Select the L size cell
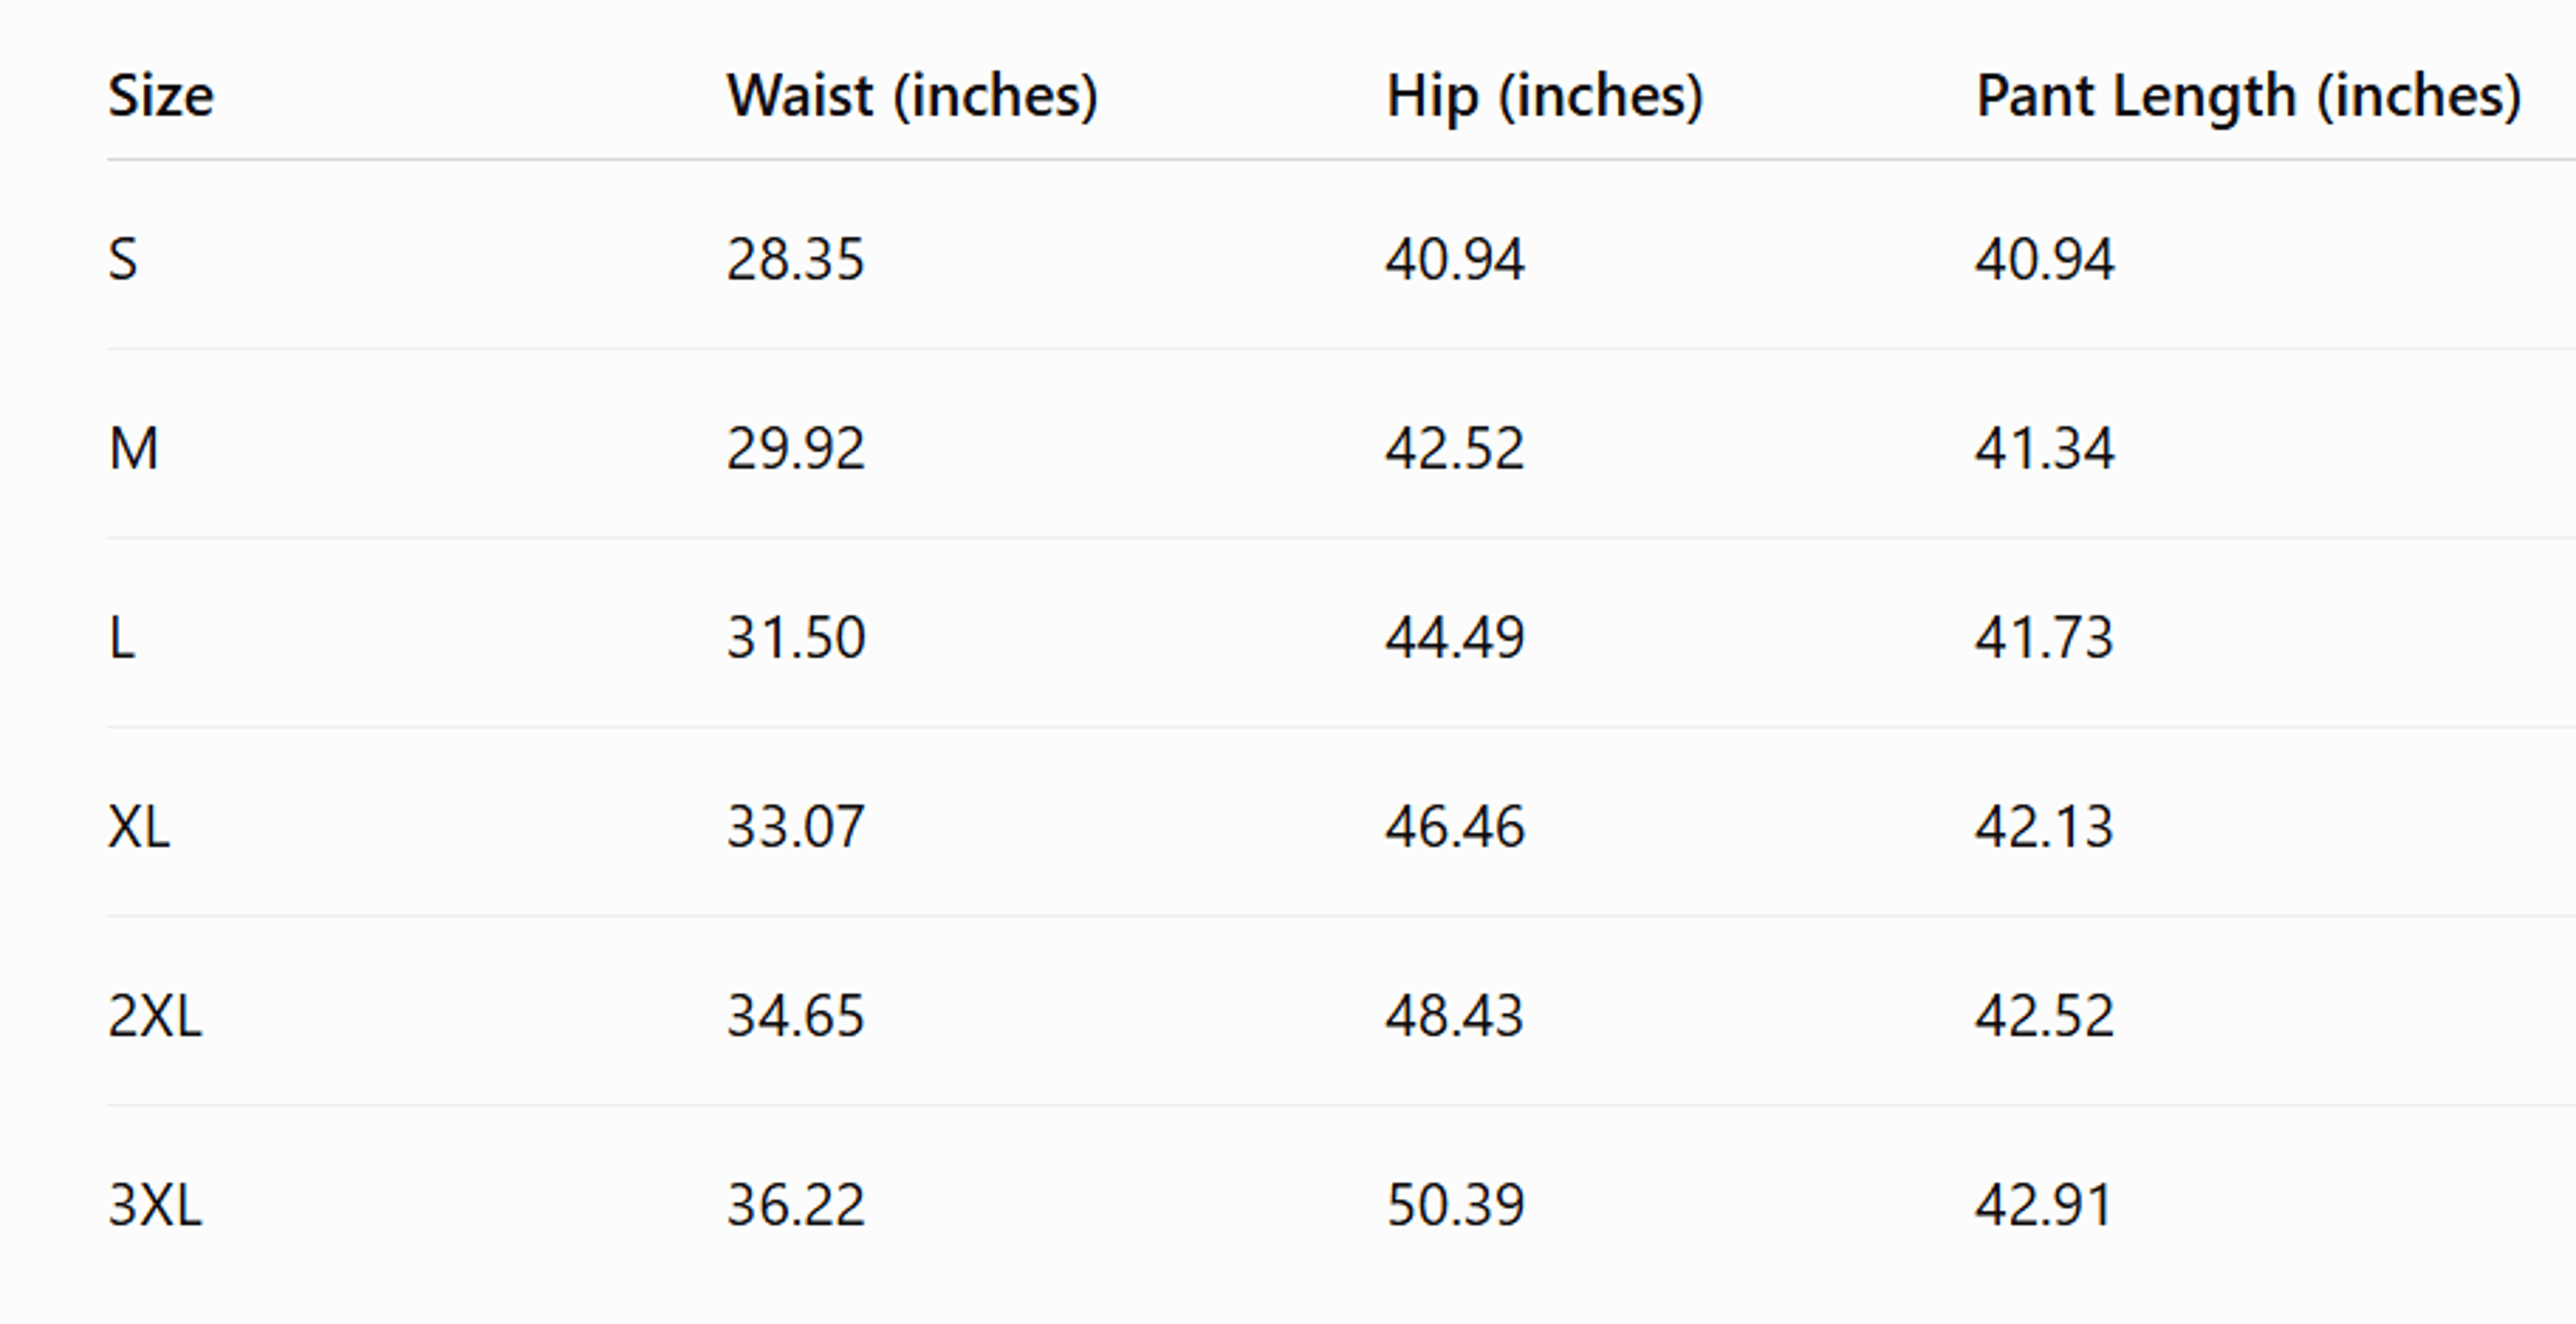The height and width of the screenshot is (1324, 2576). 121,637
